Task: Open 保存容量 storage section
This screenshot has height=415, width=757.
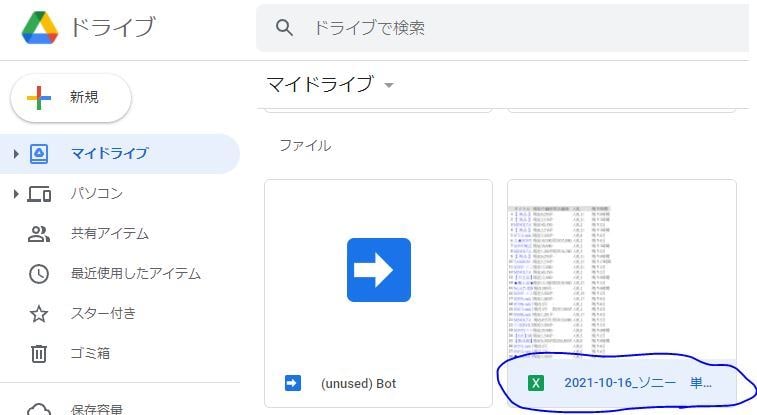Action: click(97, 409)
